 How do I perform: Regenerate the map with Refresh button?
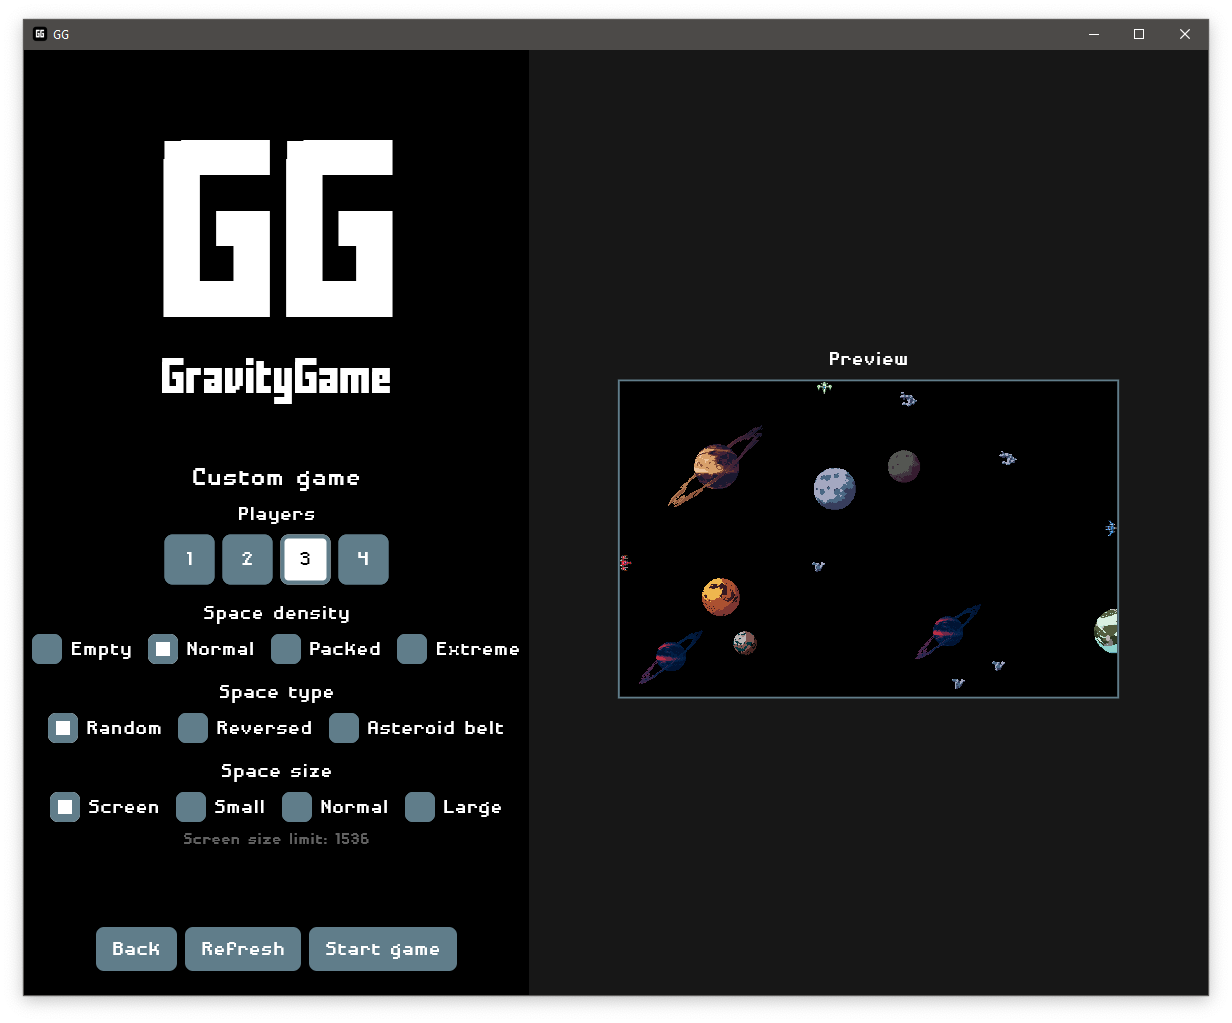(243, 949)
